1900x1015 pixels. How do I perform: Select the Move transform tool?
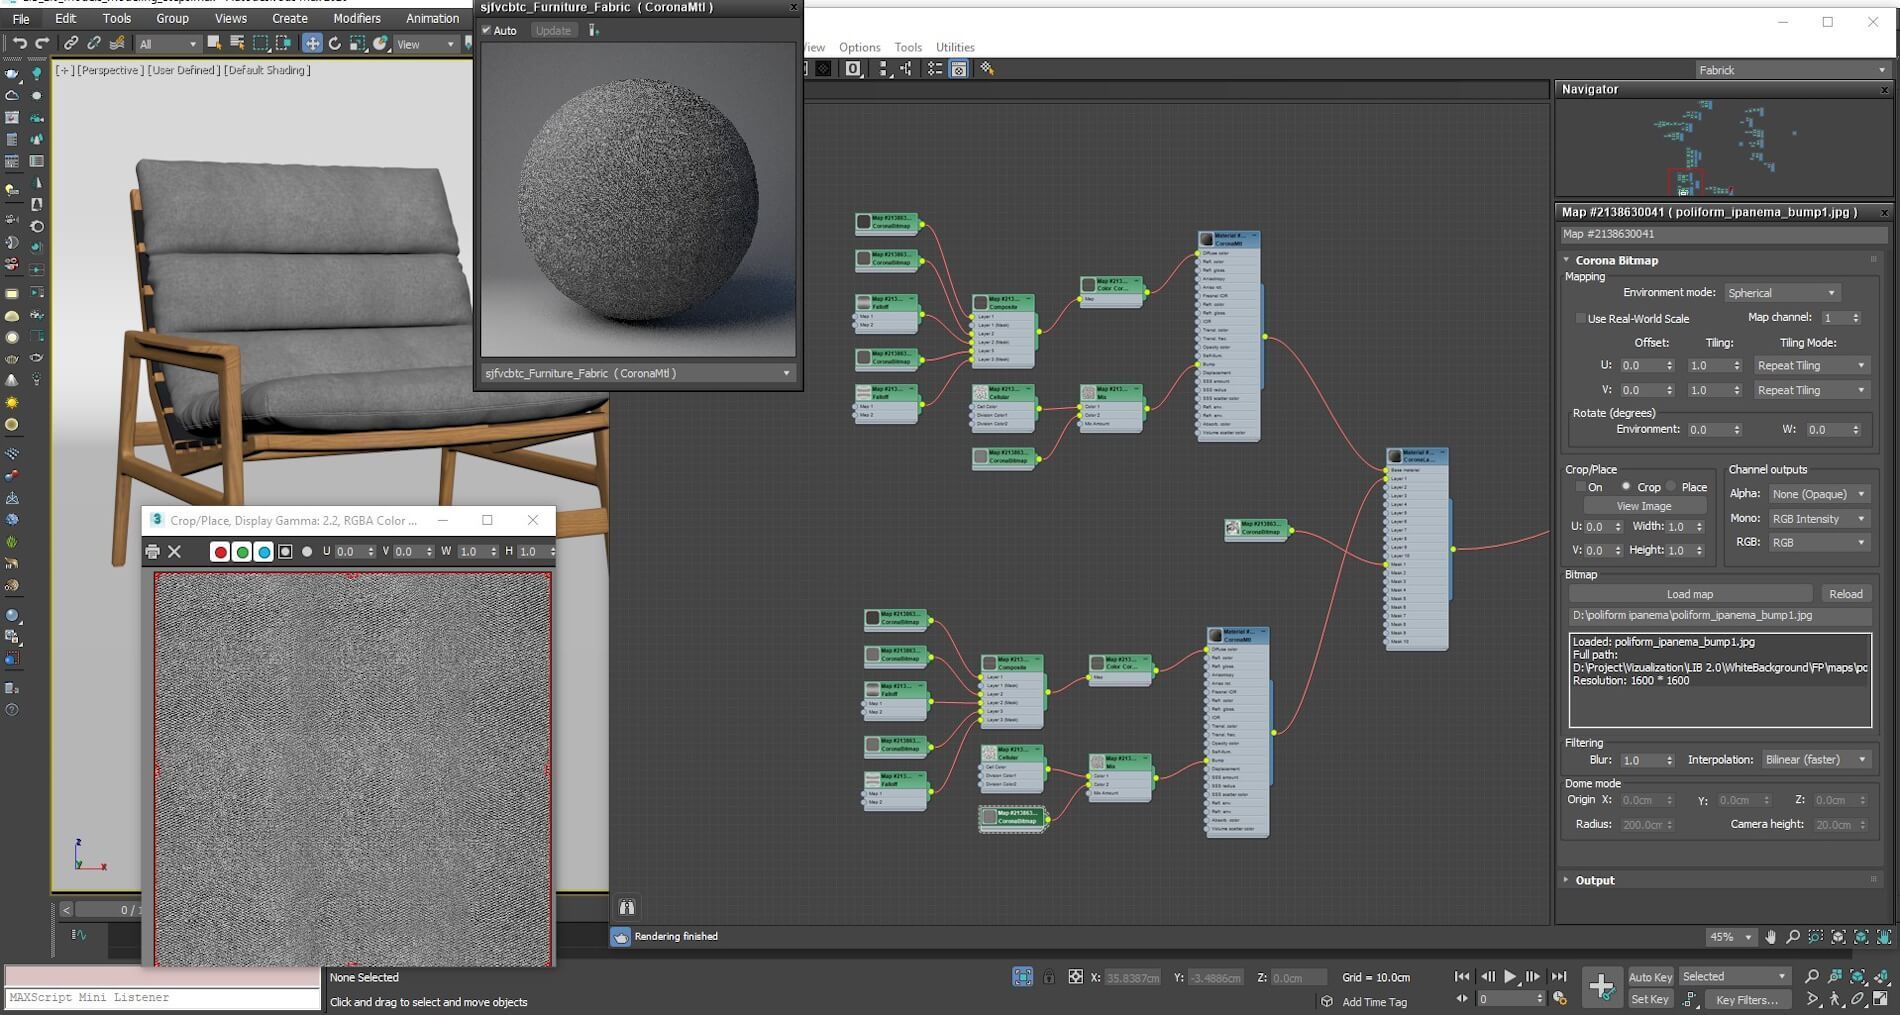312,43
